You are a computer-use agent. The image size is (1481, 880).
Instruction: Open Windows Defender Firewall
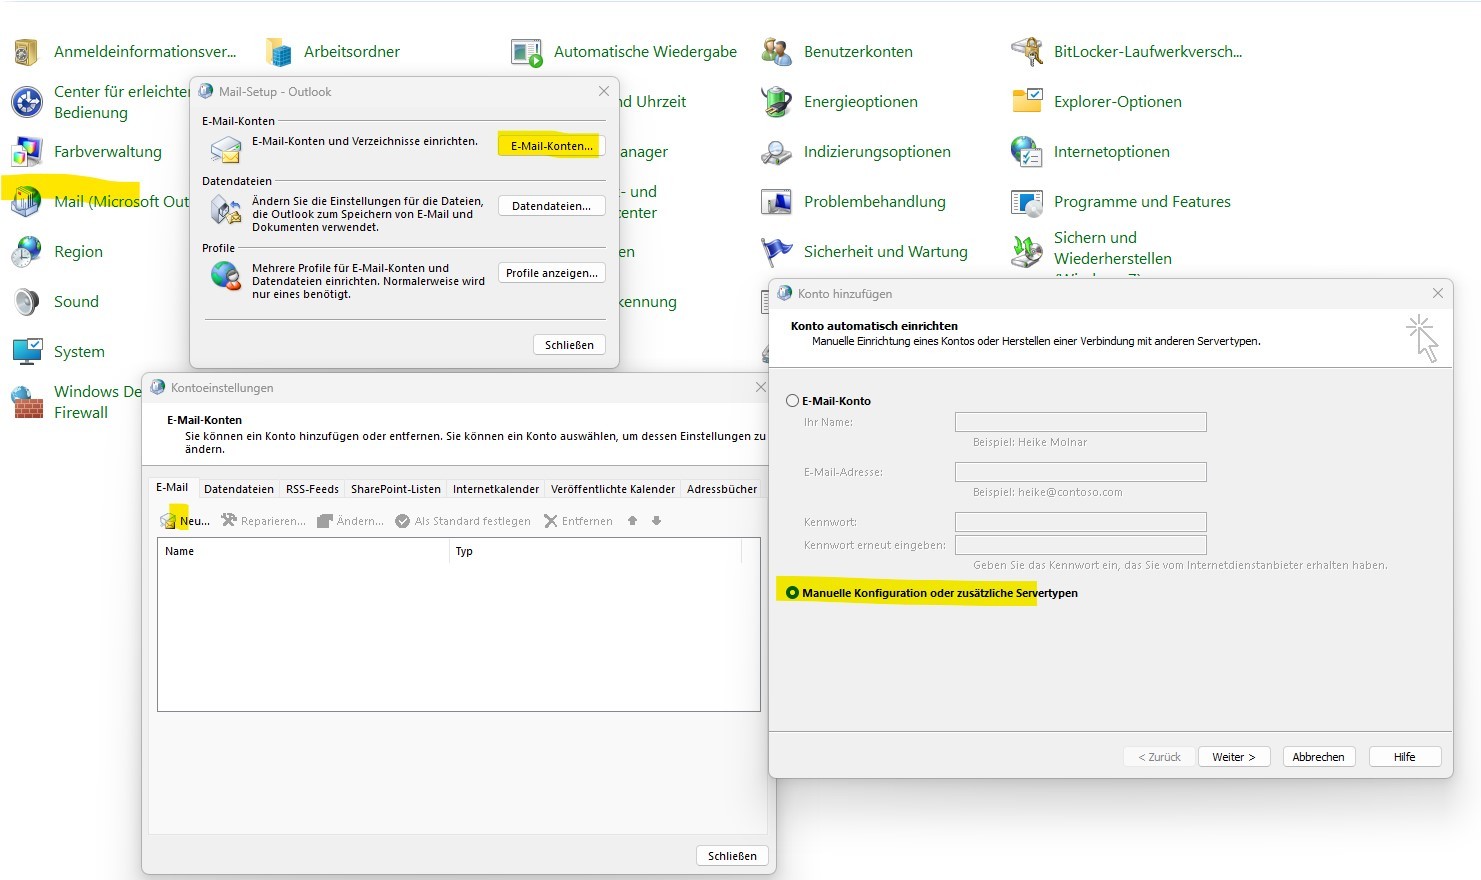(97, 401)
